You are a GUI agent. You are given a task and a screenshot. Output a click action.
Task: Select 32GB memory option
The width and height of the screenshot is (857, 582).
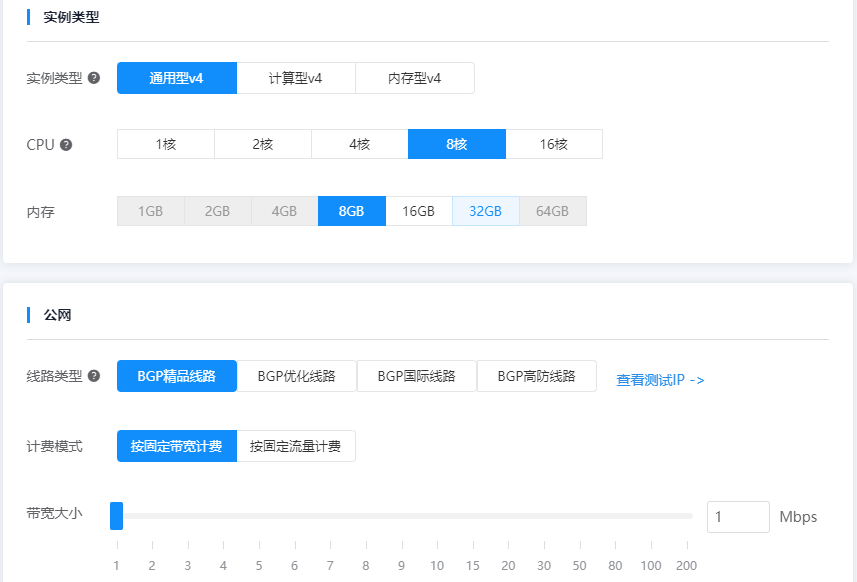(x=485, y=211)
